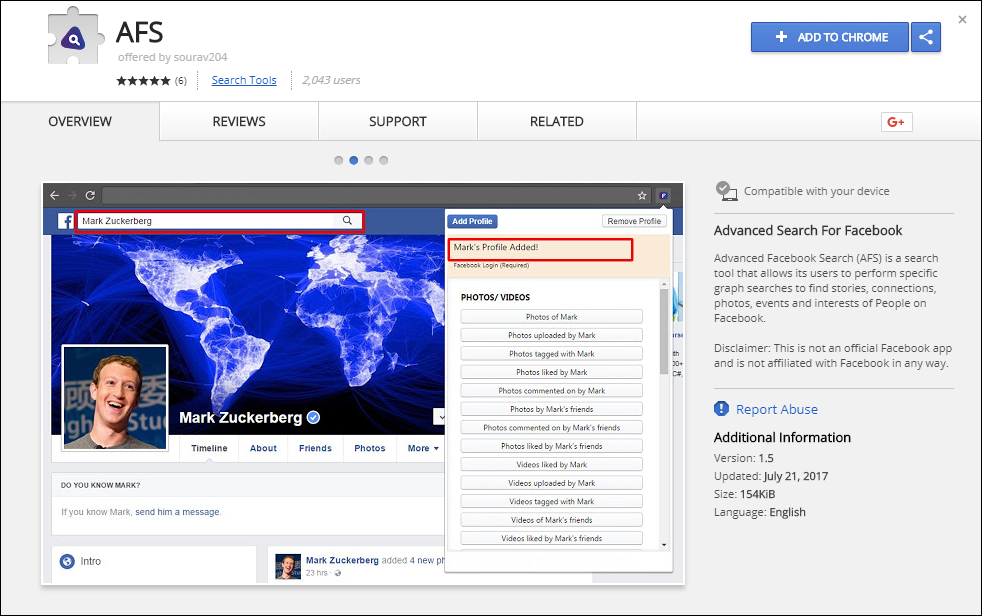982x616 pixels.
Task: Click the browser forward arrow in preview
Action: (72, 195)
